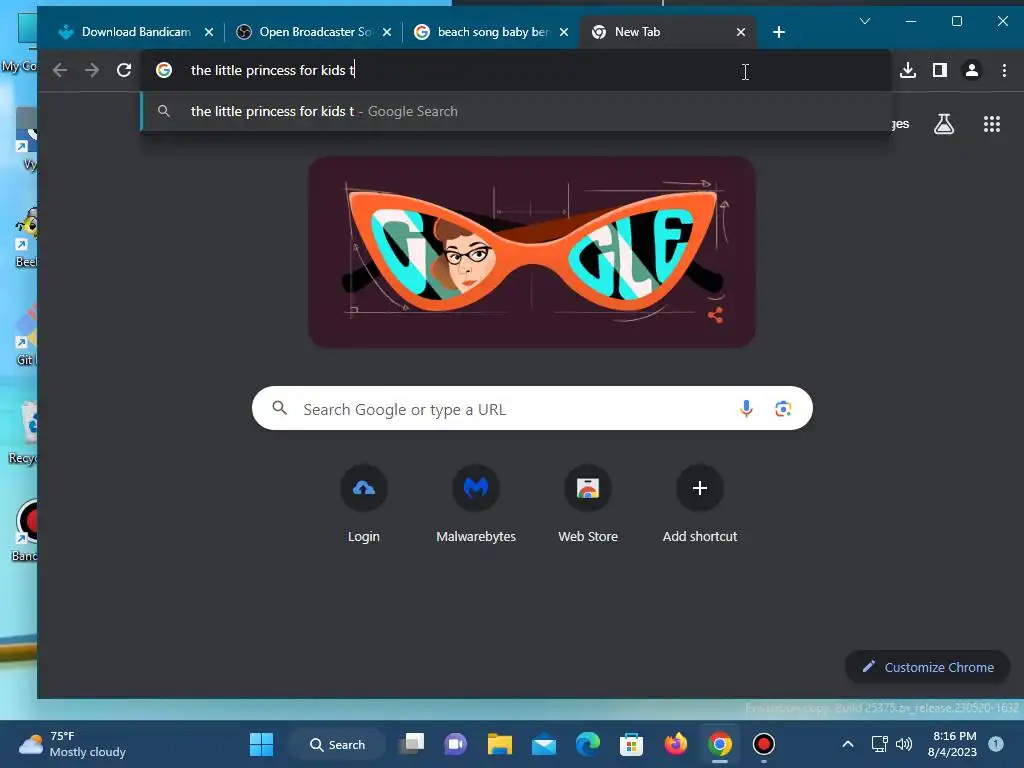Open the profile avatar icon

point(972,70)
